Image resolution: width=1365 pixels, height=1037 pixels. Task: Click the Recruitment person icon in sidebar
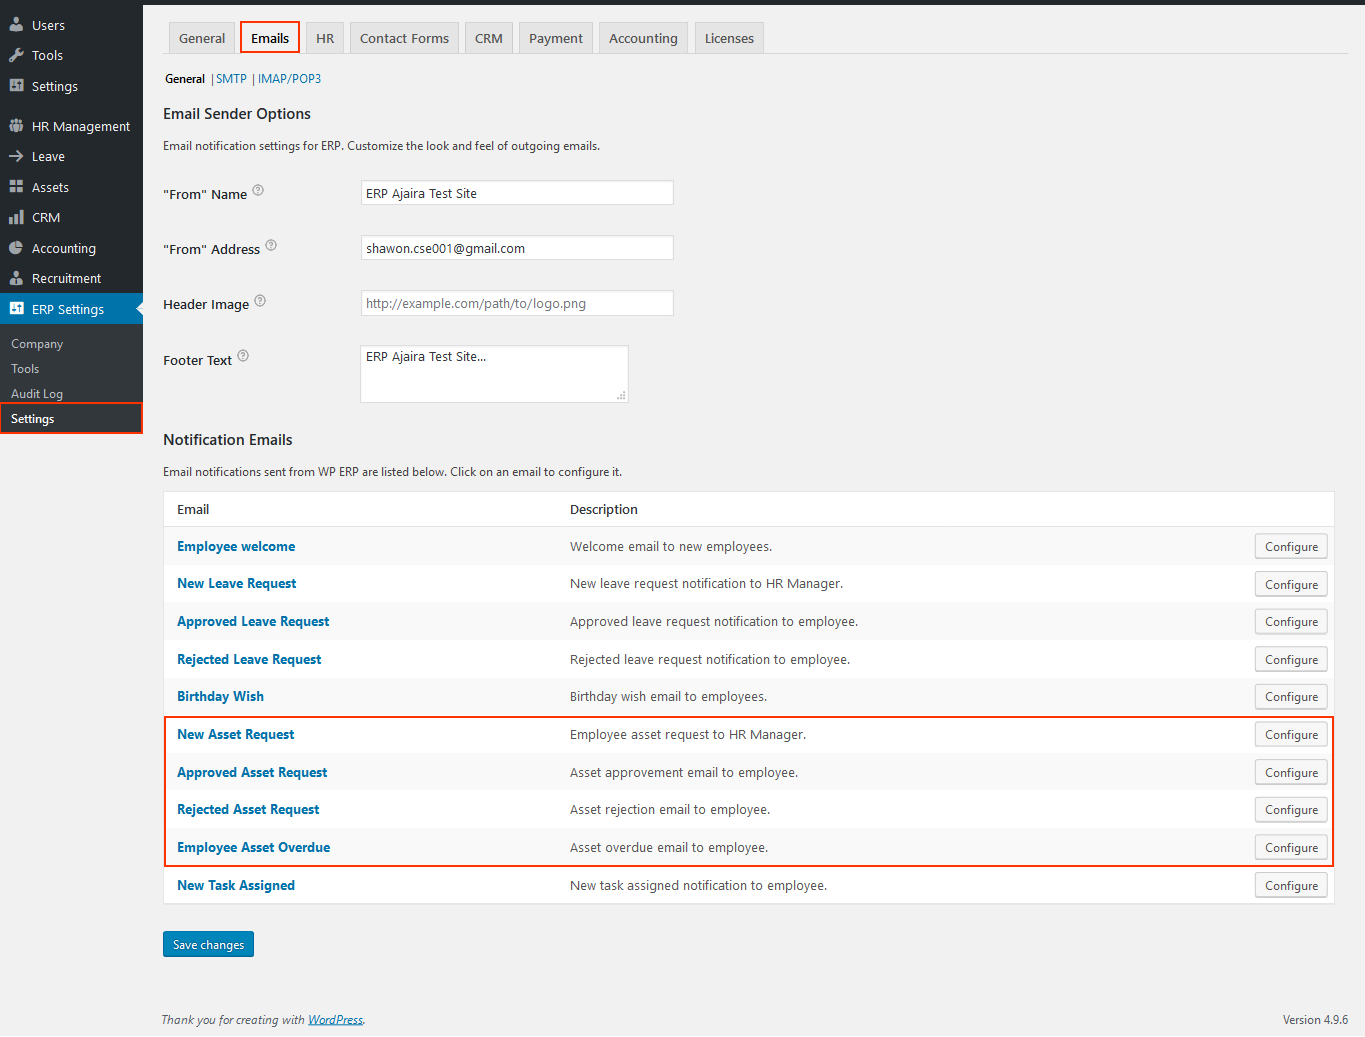tap(18, 278)
